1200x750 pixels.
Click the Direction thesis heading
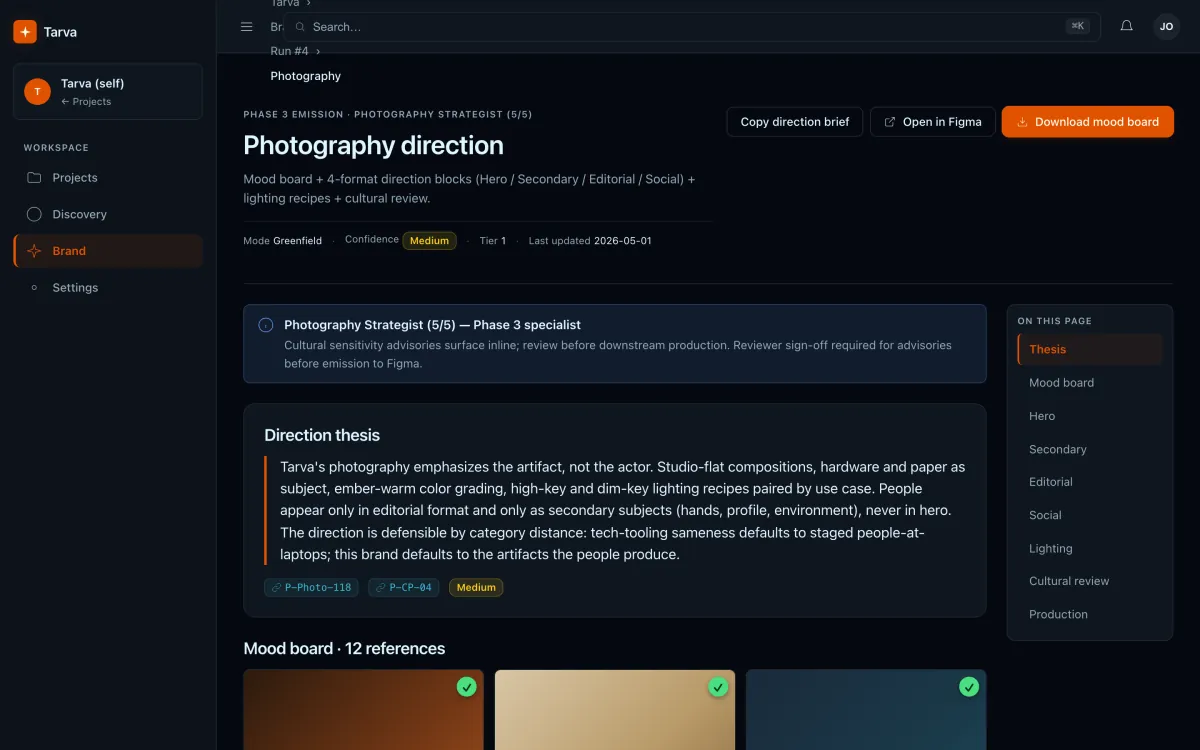click(322, 435)
